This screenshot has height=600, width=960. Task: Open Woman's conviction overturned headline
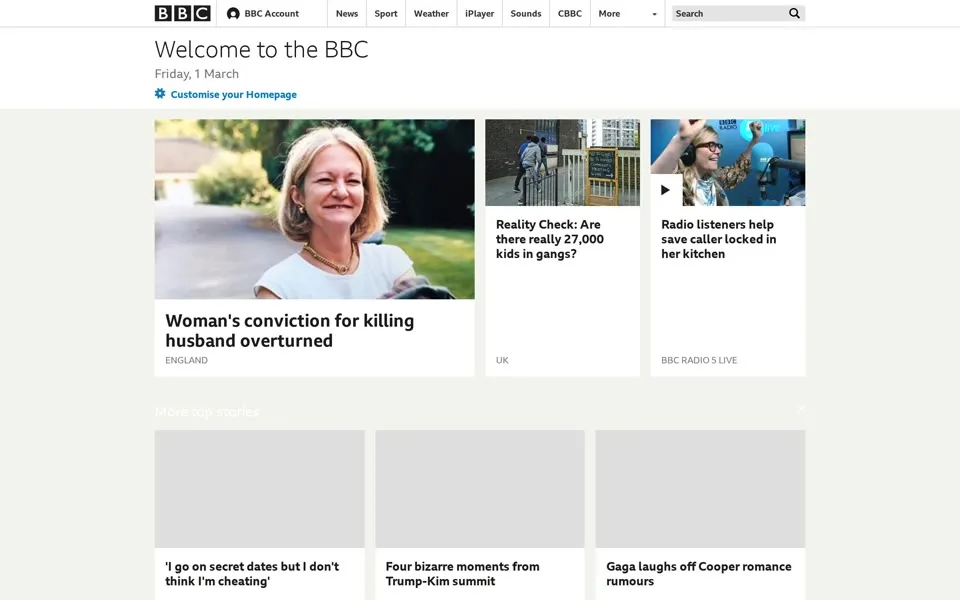tap(290, 331)
